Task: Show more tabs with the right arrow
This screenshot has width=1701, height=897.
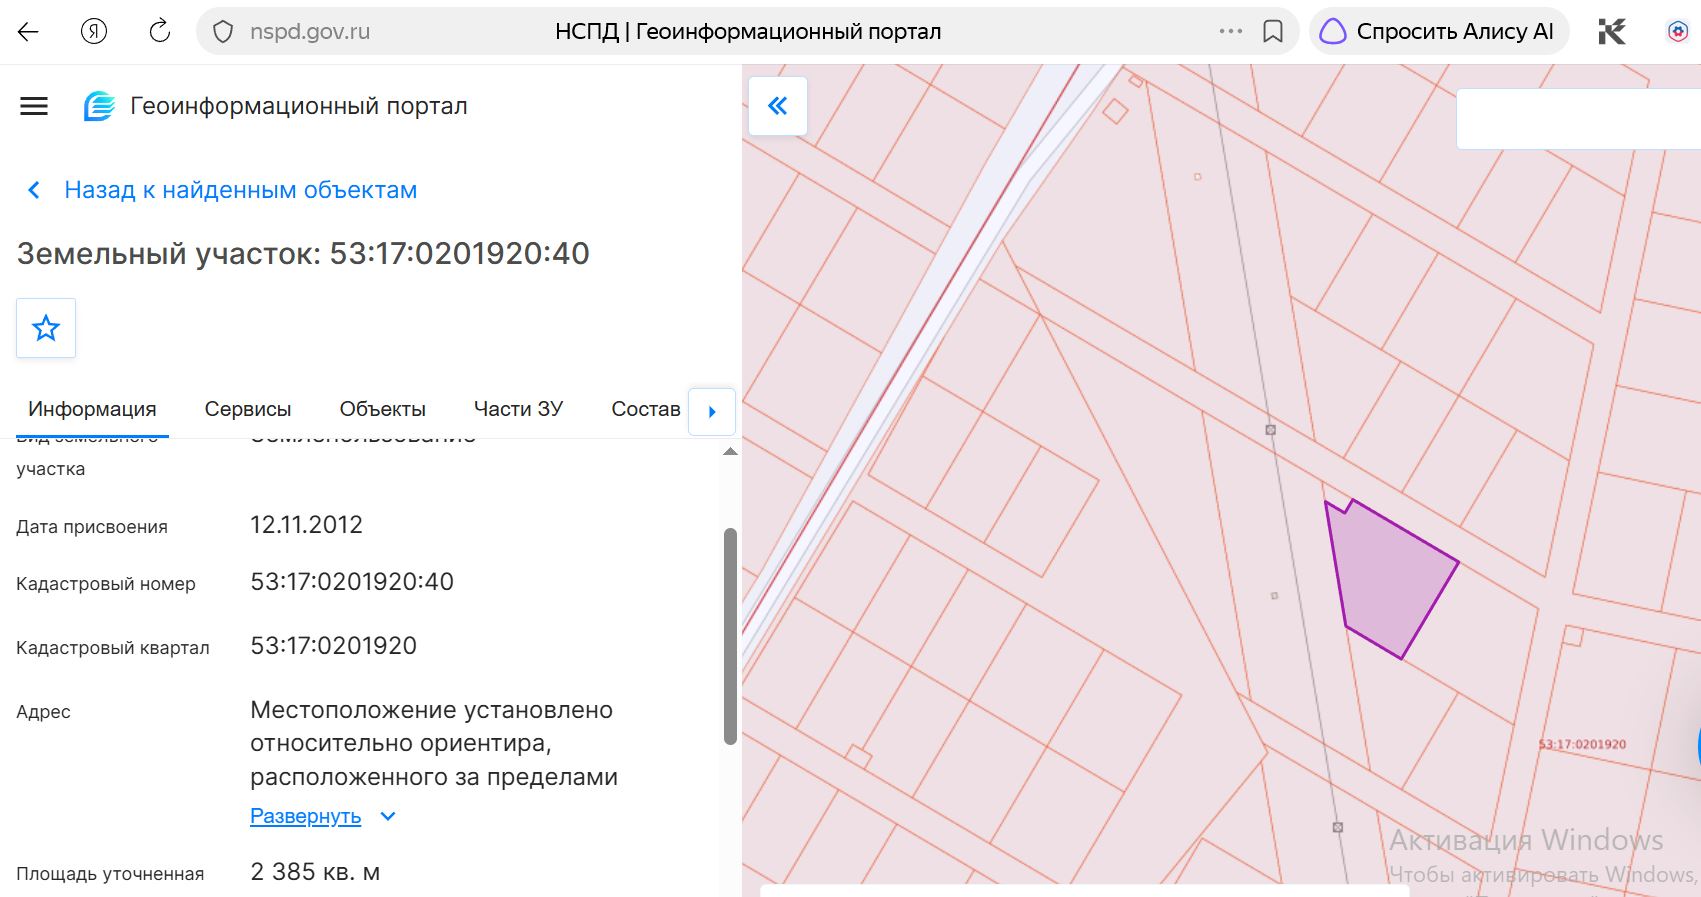Action: (x=712, y=412)
